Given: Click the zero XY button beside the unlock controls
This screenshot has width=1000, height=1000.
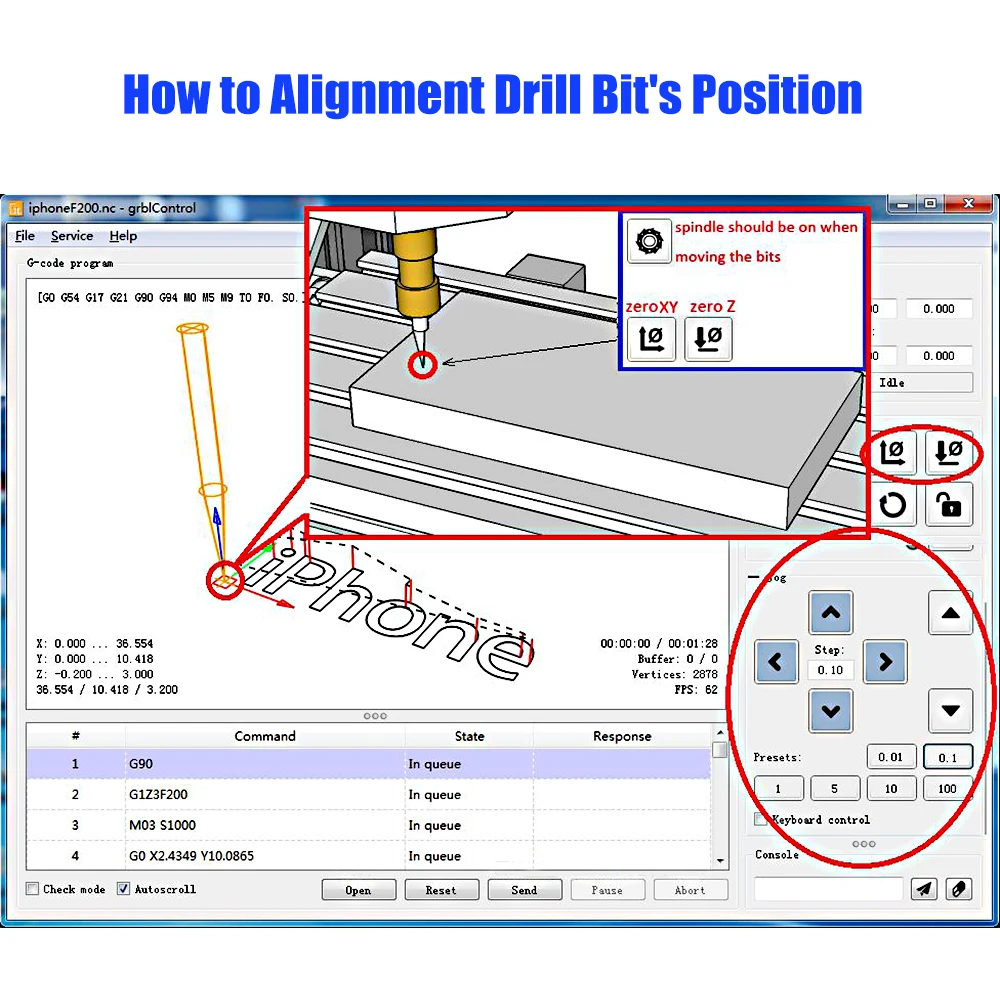Looking at the screenshot, I should 893,452.
